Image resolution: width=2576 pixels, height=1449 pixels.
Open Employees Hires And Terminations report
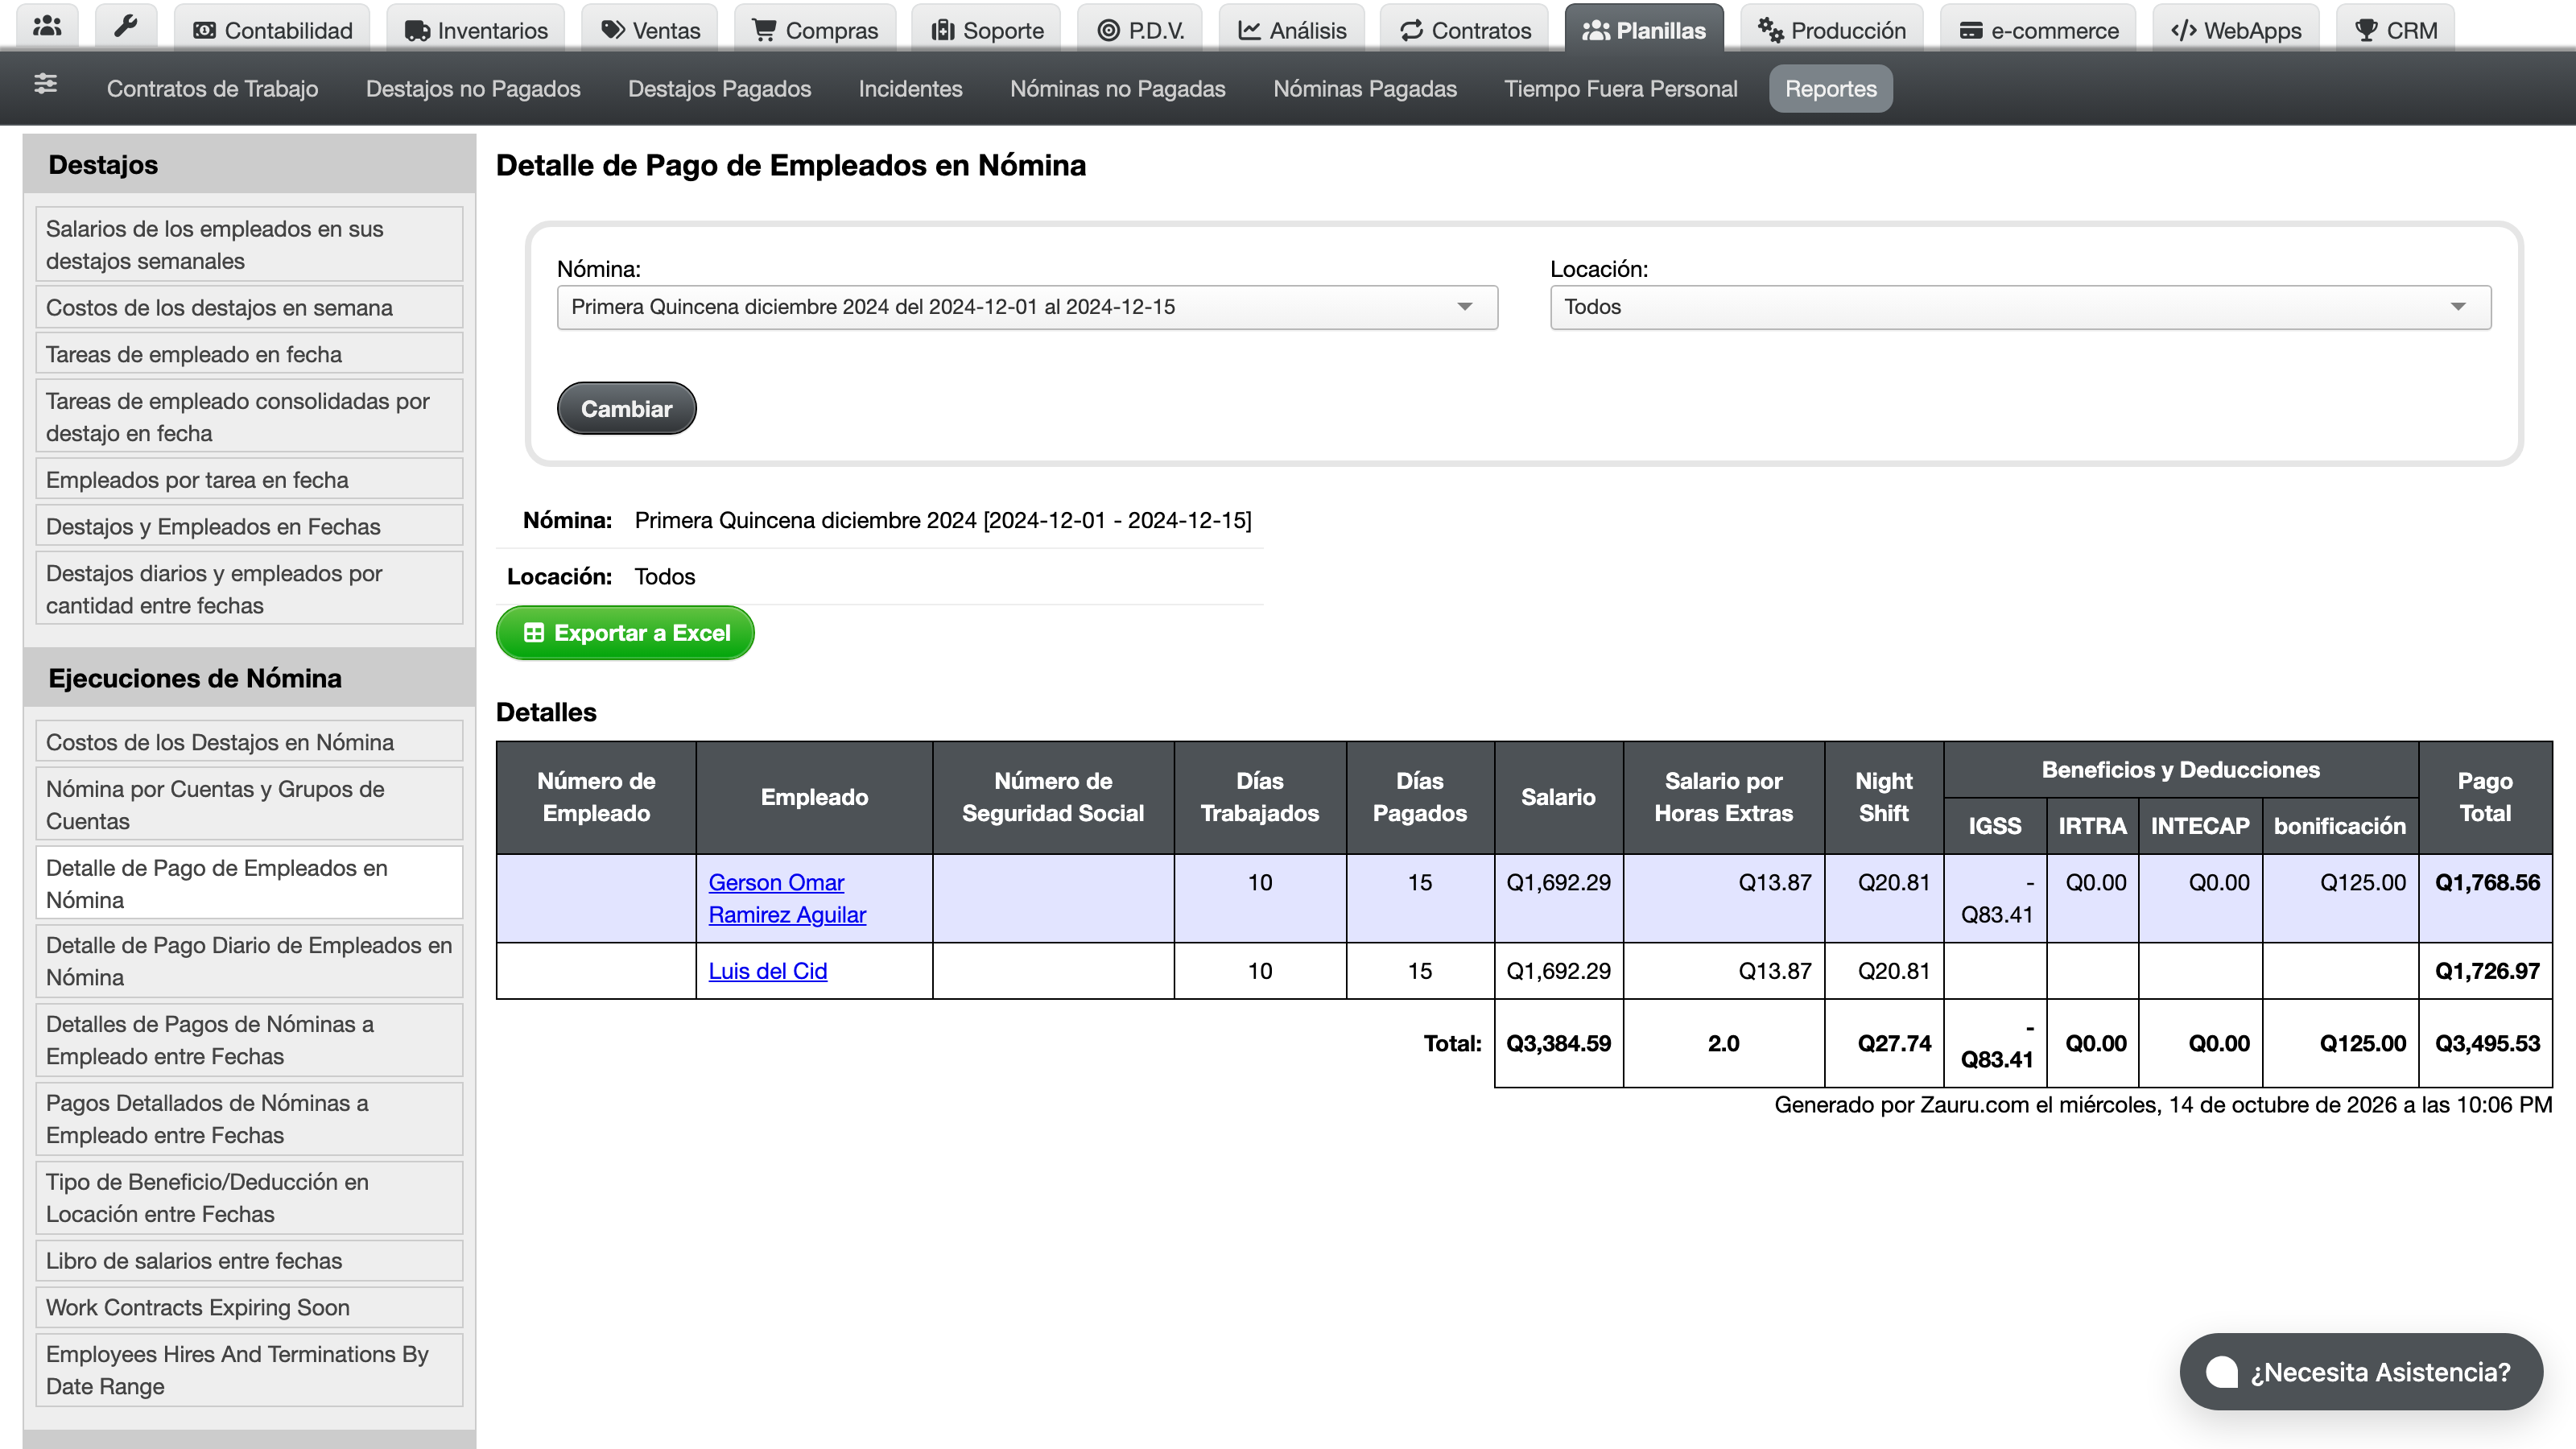[x=249, y=1370]
